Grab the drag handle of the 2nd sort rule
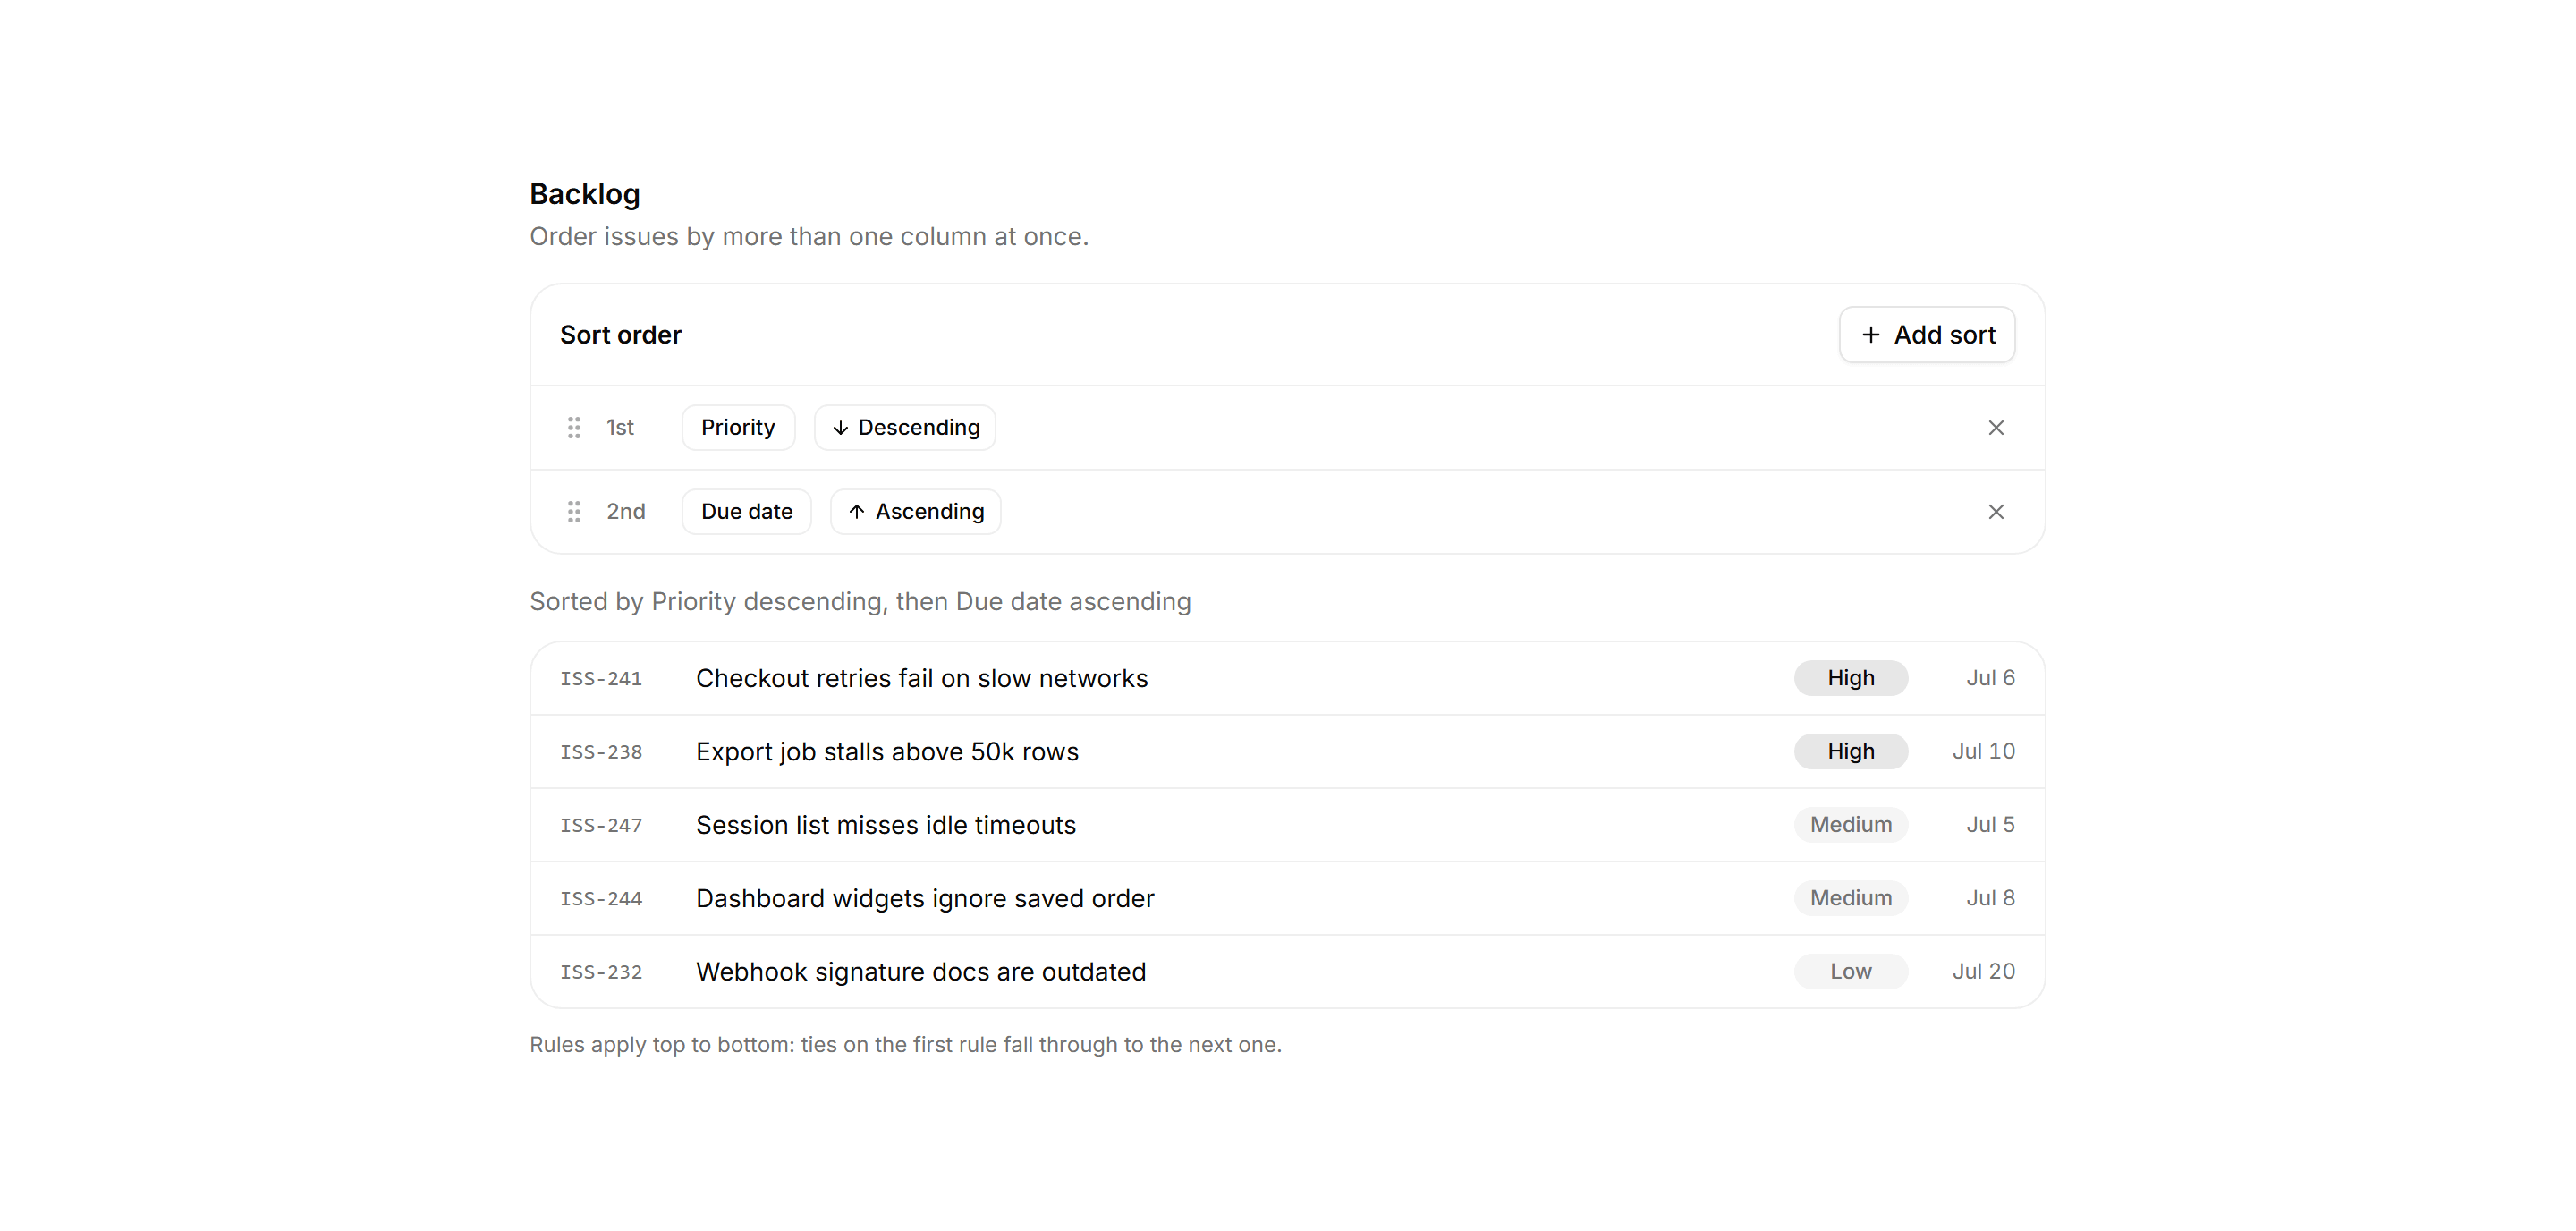Image resolution: width=2576 pixels, height=1231 pixels. click(x=574, y=512)
